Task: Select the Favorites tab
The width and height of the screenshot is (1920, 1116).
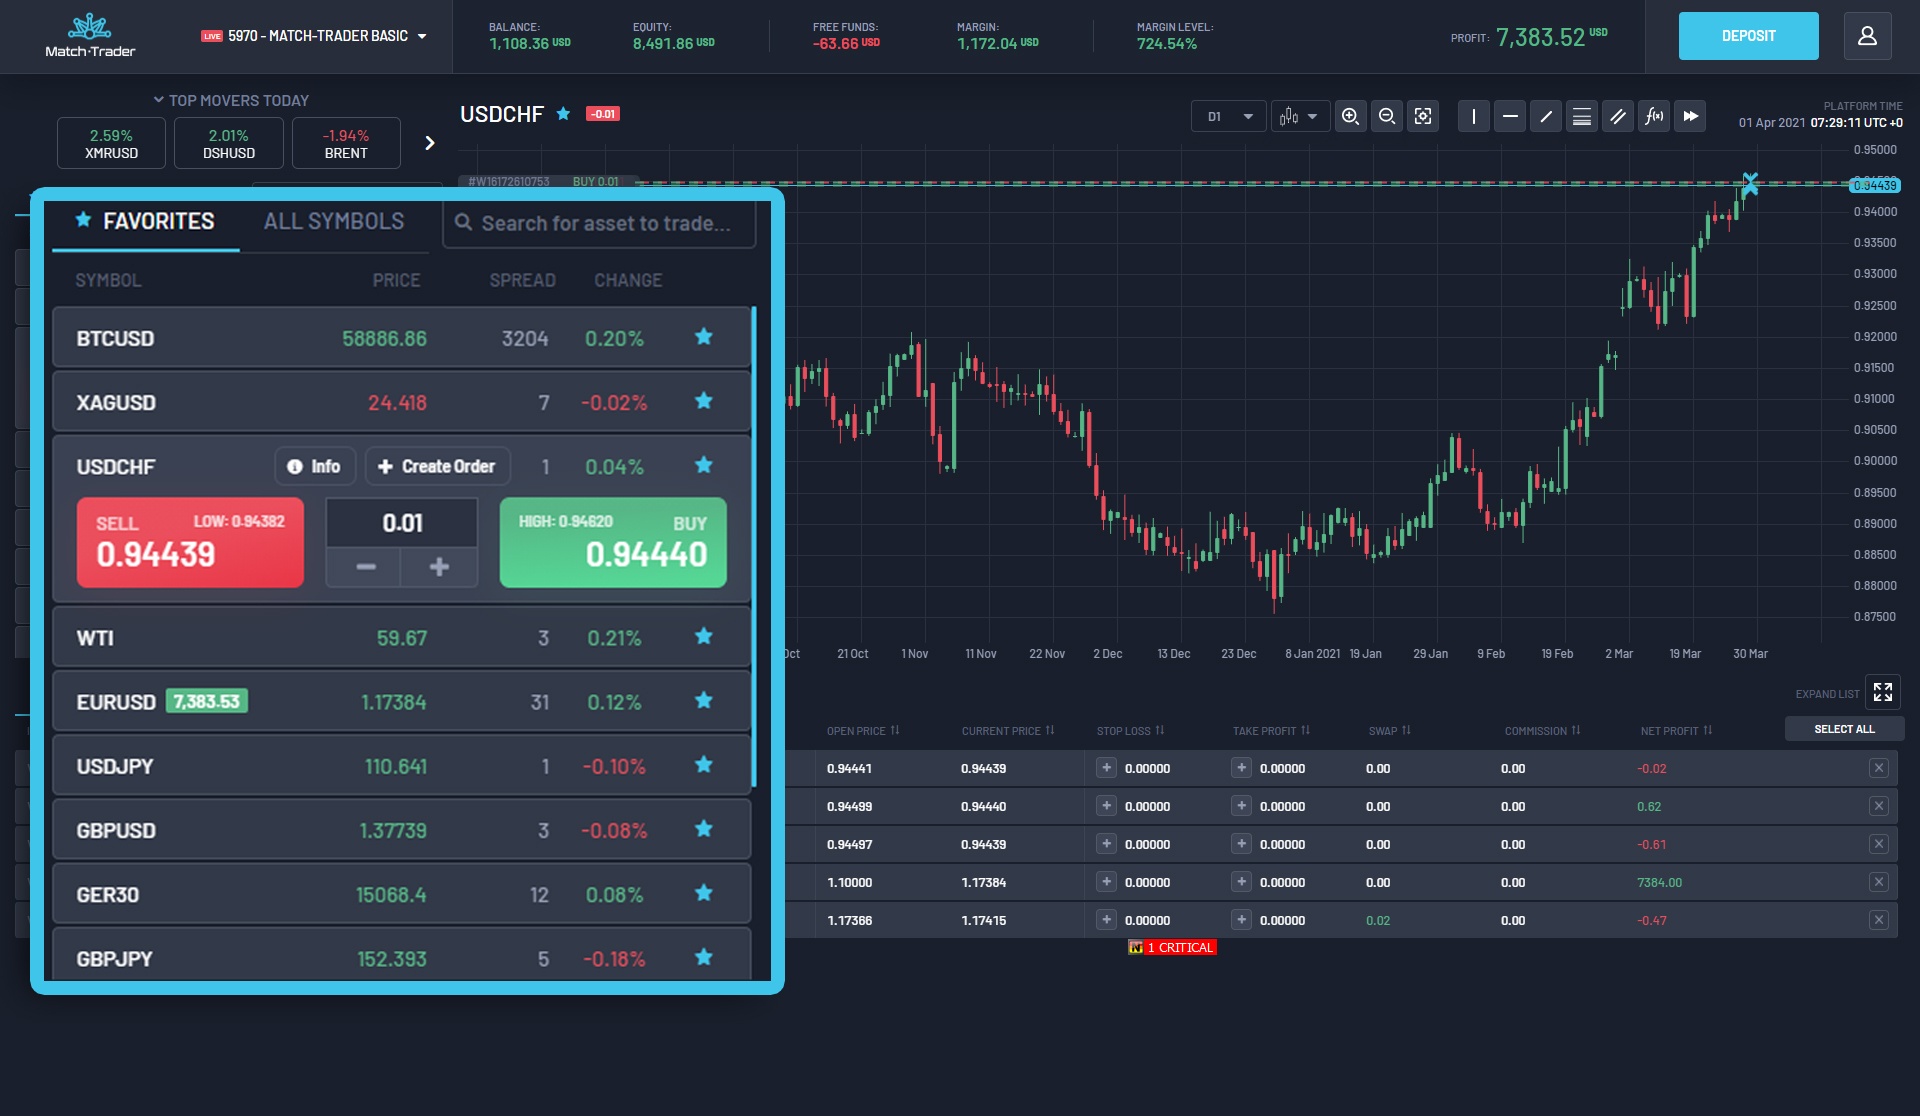Action: [146, 221]
